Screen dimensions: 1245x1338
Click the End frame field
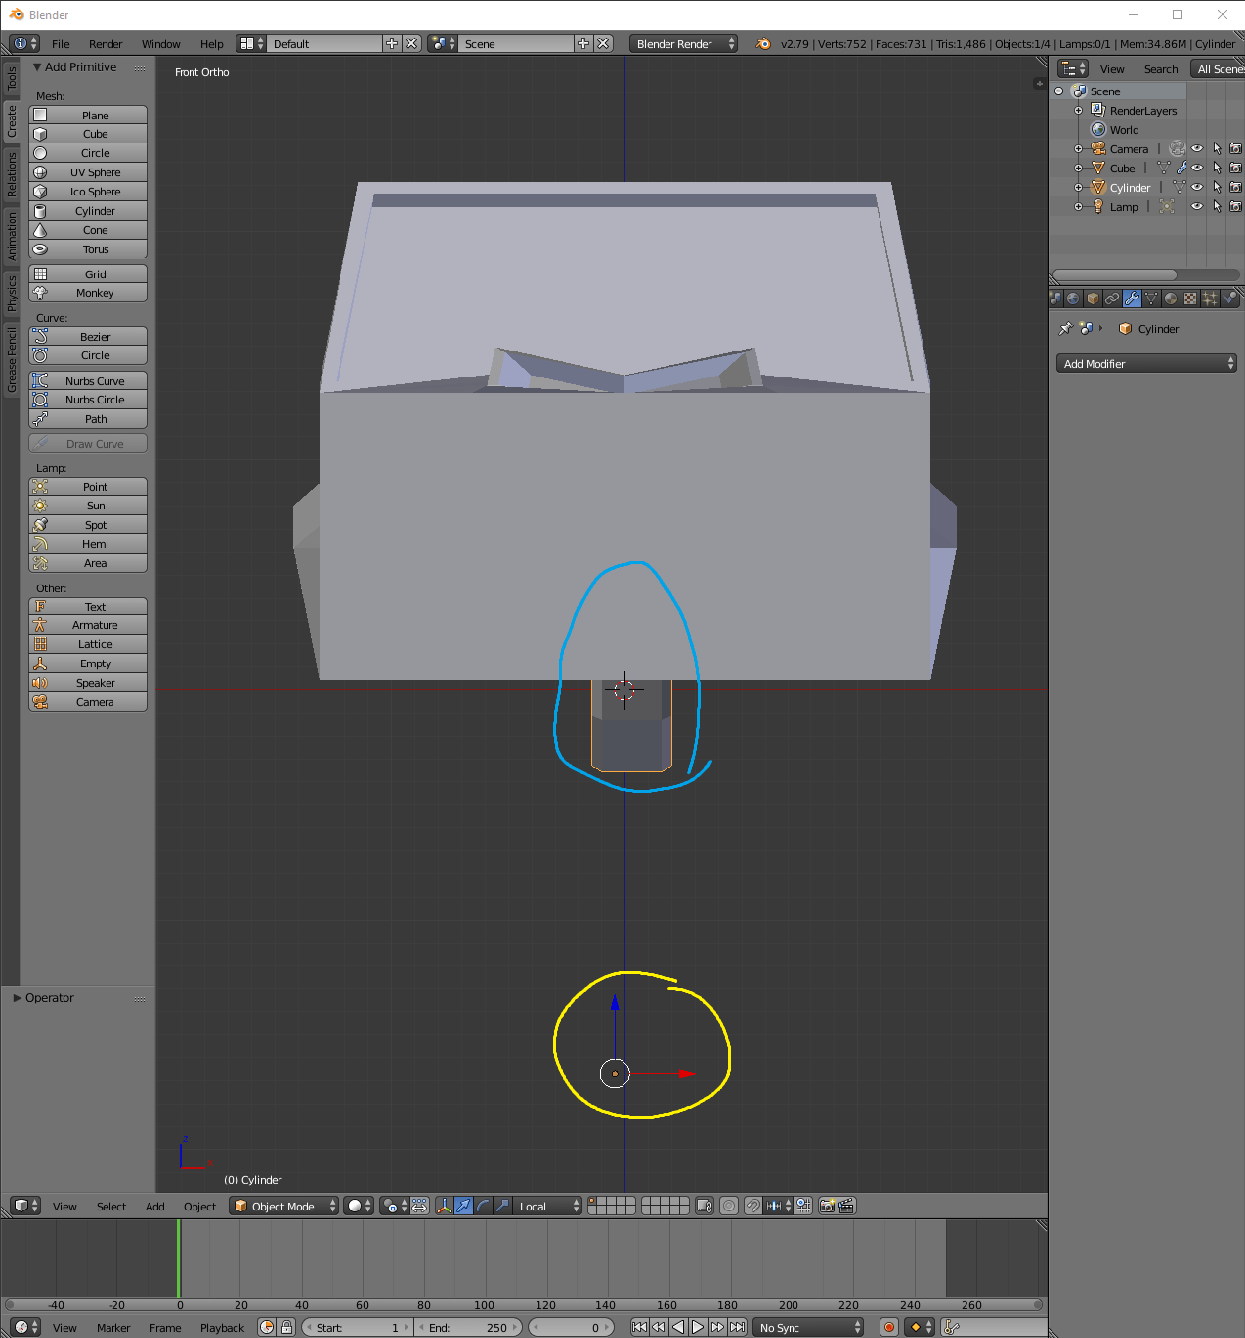[x=468, y=1327]
